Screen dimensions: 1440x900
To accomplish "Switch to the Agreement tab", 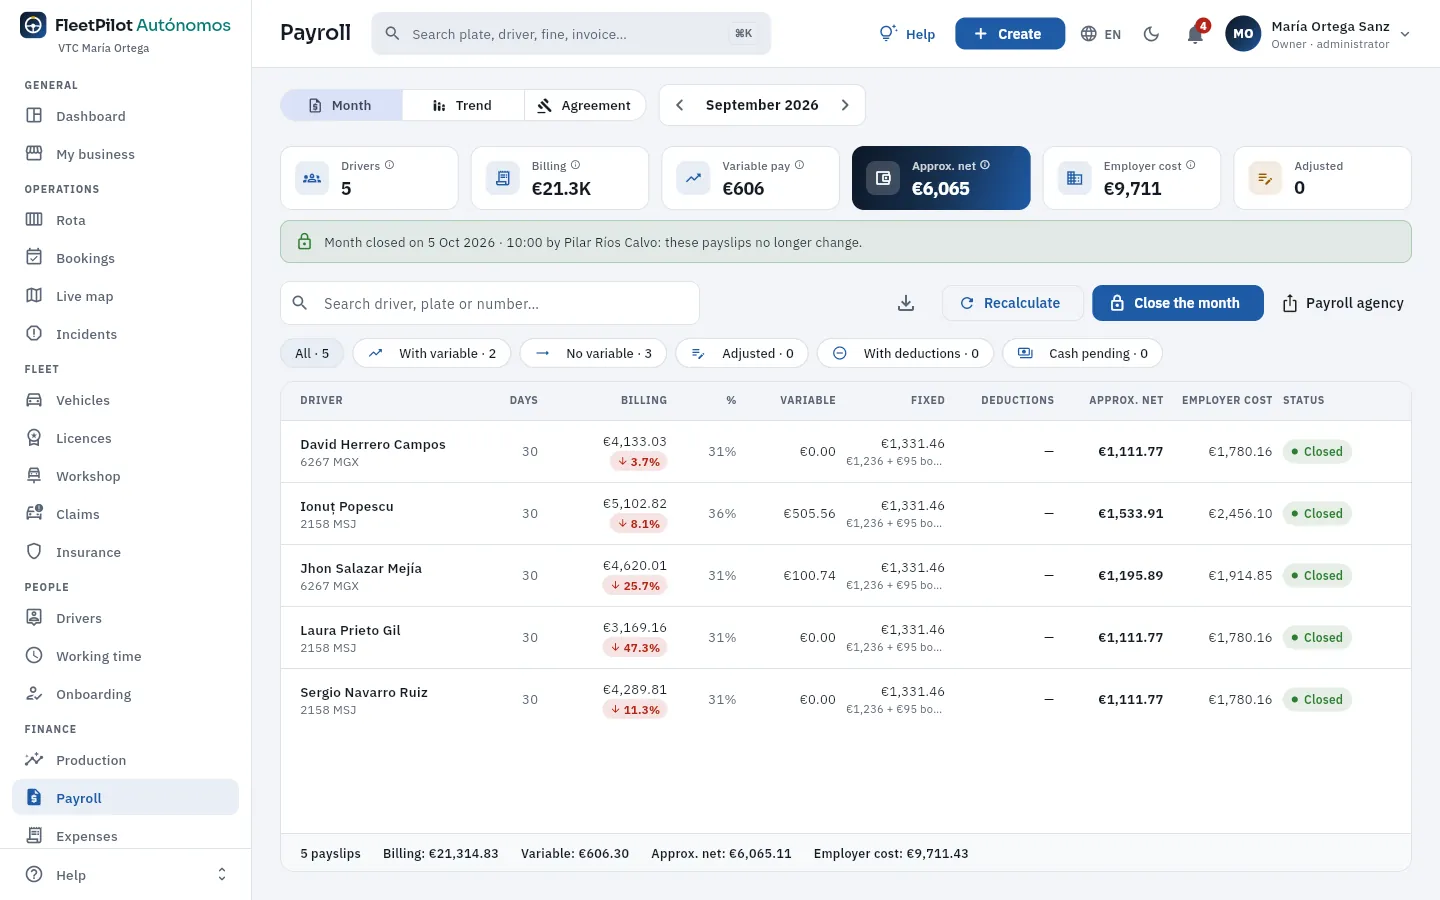I will 585,105.
